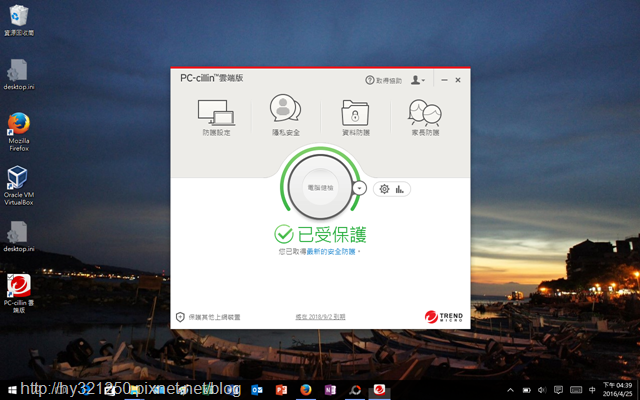This screenshot has width=640, height=400.
Task: Switch the 中 input method indicator
Action: coord(592,390)
